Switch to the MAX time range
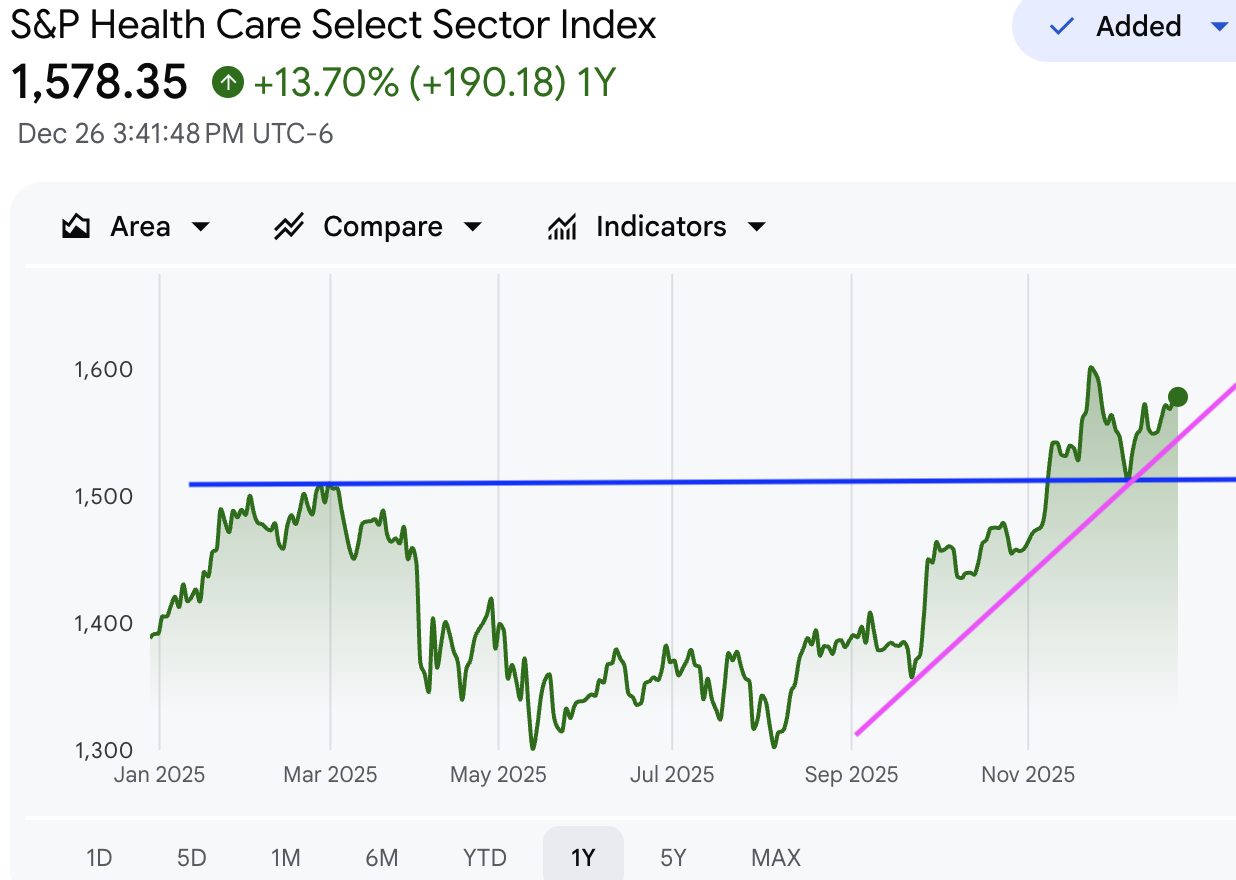This screenshot has height=880, width=1236. click(x=776, y=857)
